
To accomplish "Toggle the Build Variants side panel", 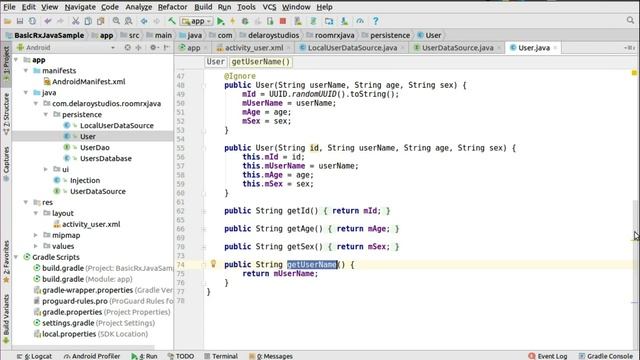I will (6, 319).
